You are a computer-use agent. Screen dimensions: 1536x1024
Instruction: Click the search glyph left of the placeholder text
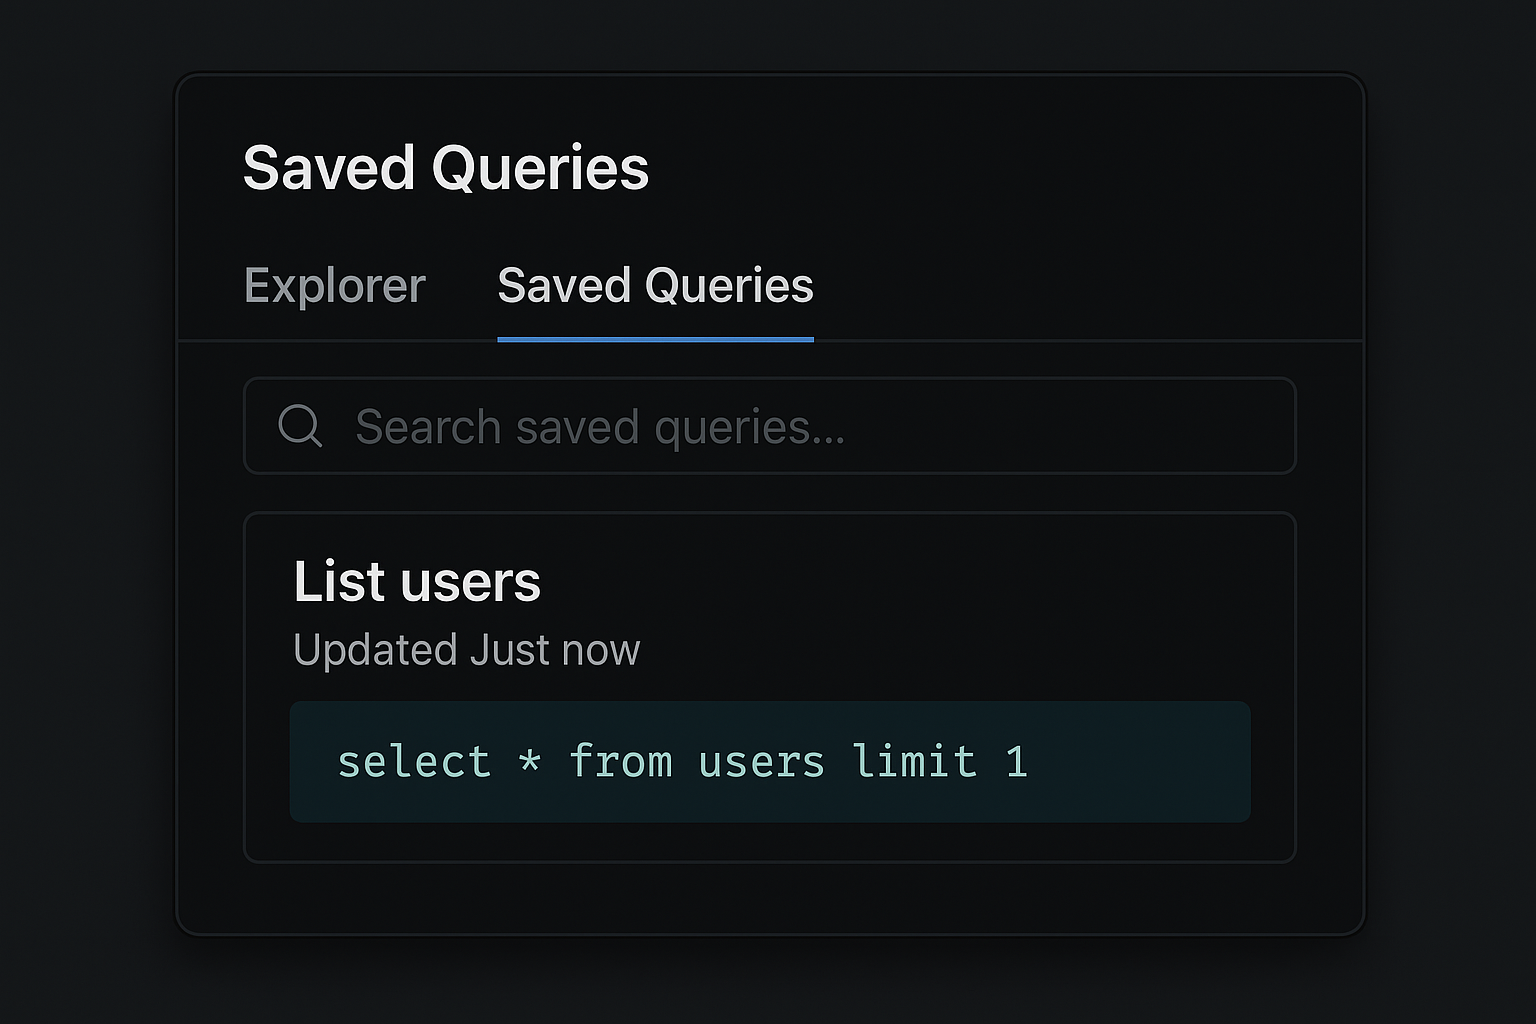click(x=299, y=426)
